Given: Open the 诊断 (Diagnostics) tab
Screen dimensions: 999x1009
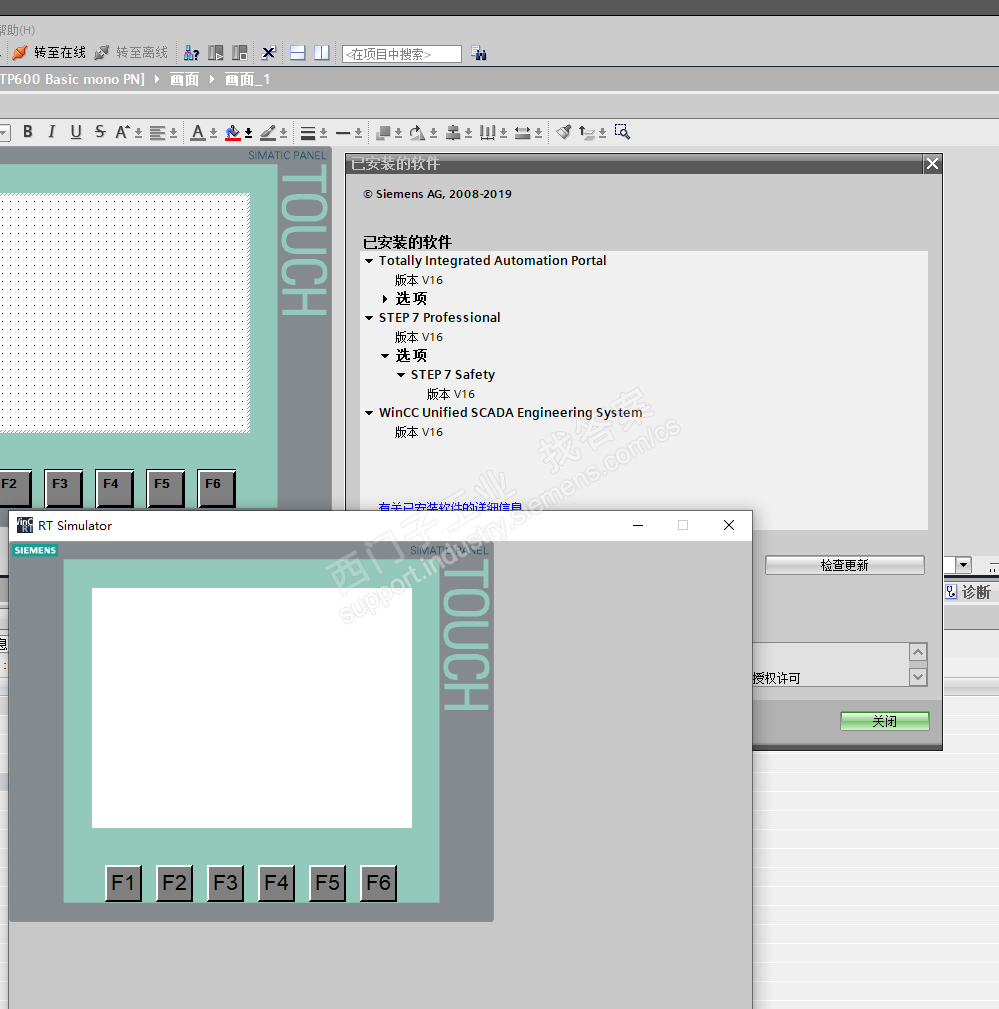Looking at the screenshot, I should click(968, 592).
